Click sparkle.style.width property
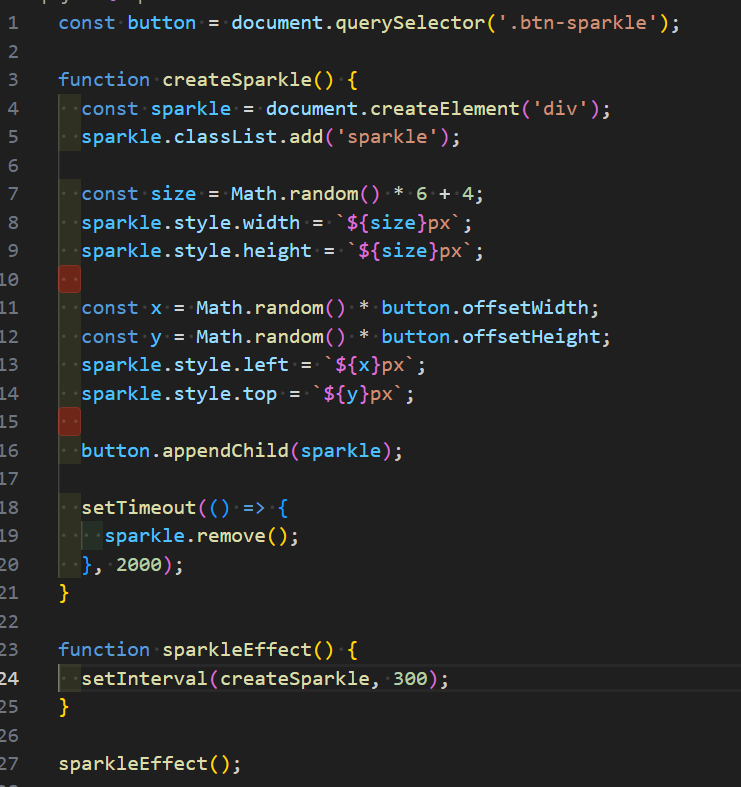This screenshot has height=787, width=741. pyautogui.click(x=191, y=222)
